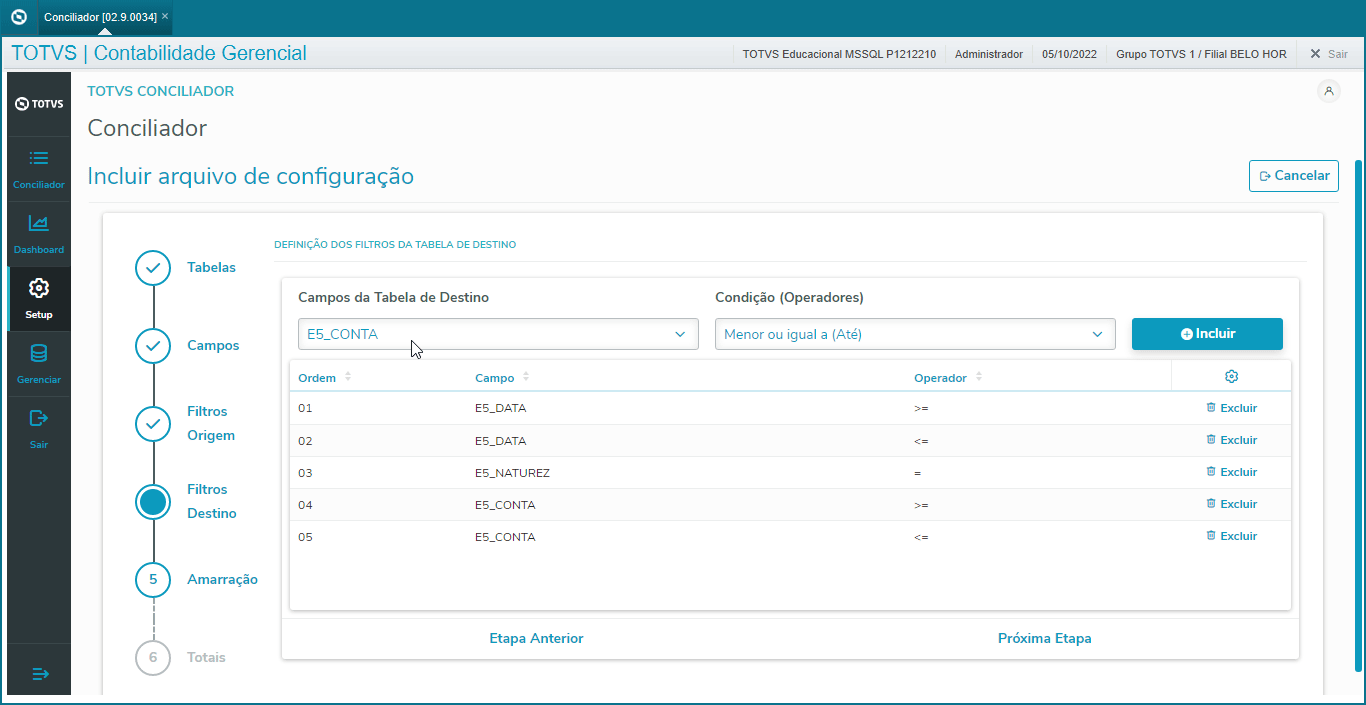Click the Campos step label
The width and height of the screenshot is (1366, 705).
point(213,346)
